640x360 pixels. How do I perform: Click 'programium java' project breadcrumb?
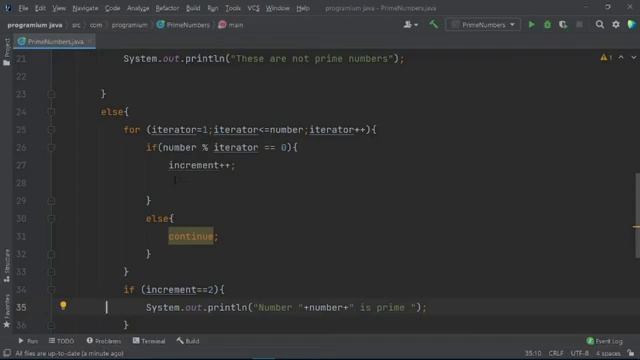35,25
